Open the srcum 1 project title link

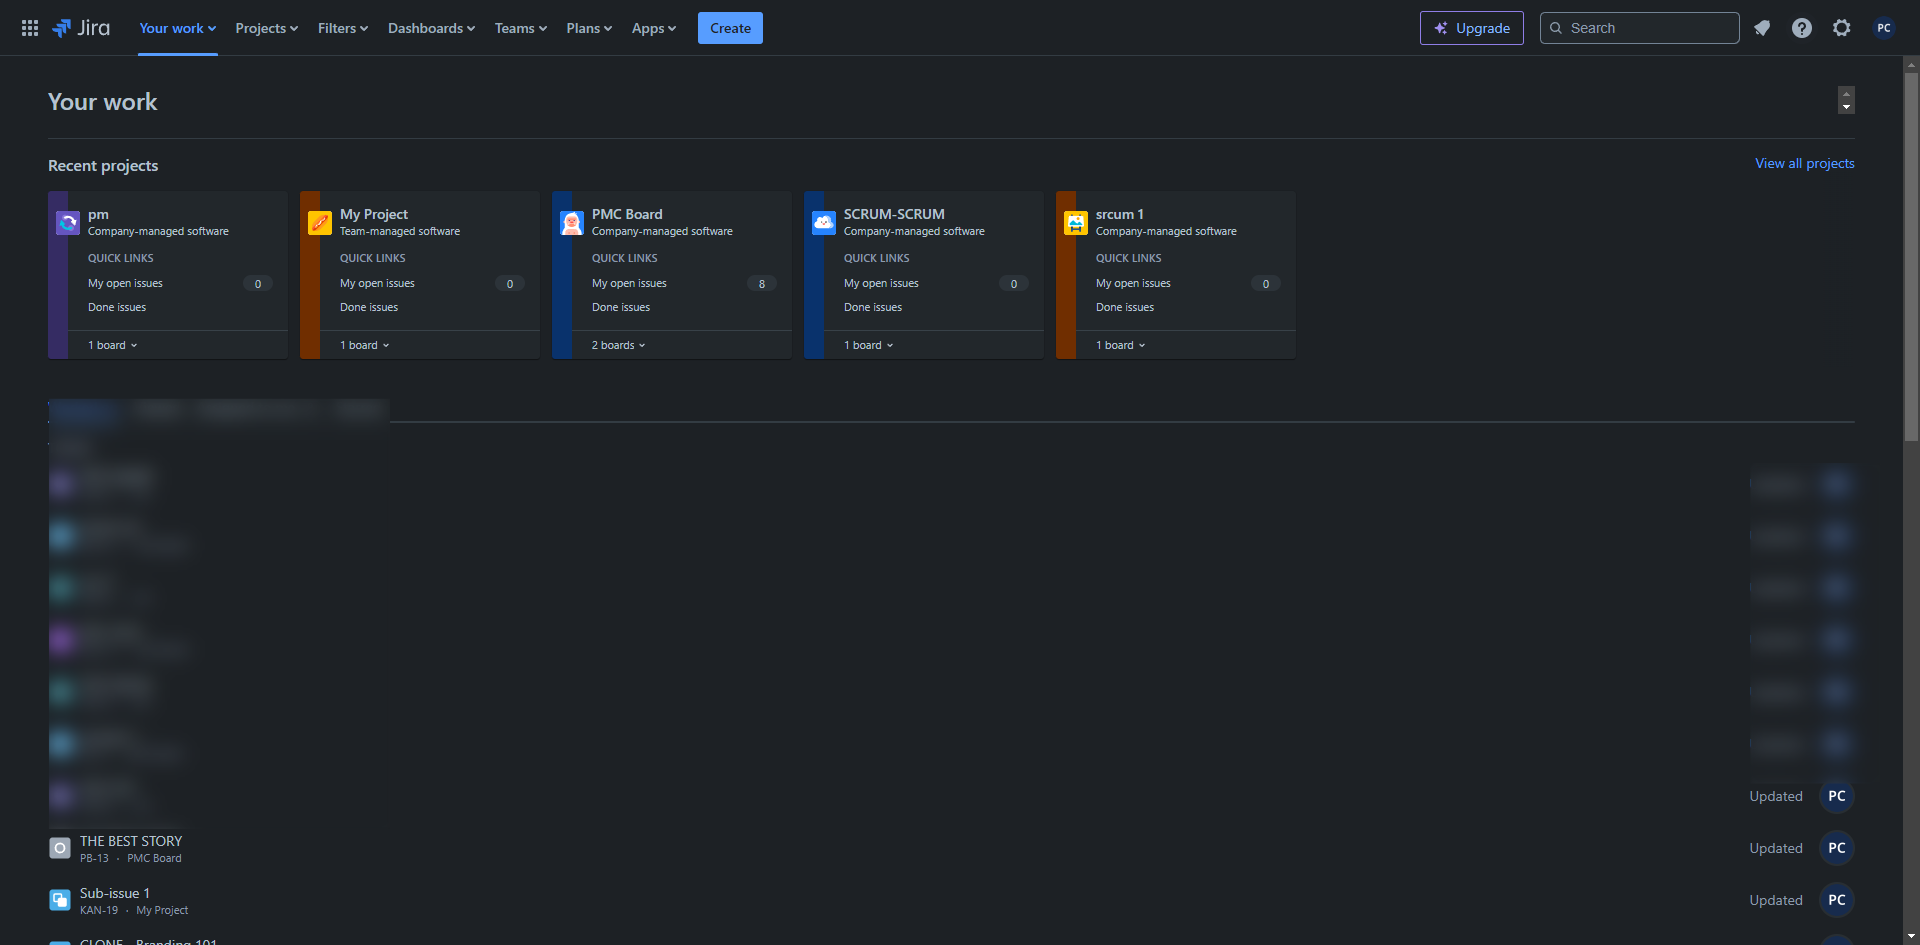1120,214
